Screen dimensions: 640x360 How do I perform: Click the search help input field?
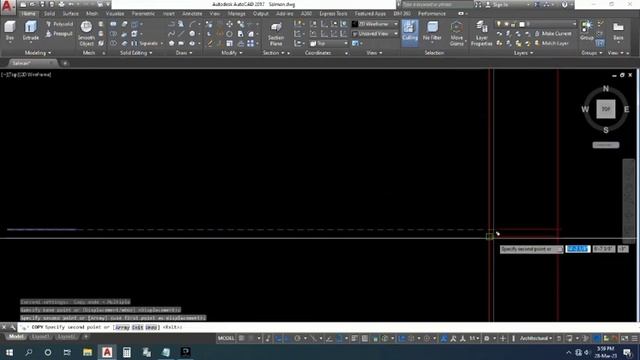click(437, 4)
